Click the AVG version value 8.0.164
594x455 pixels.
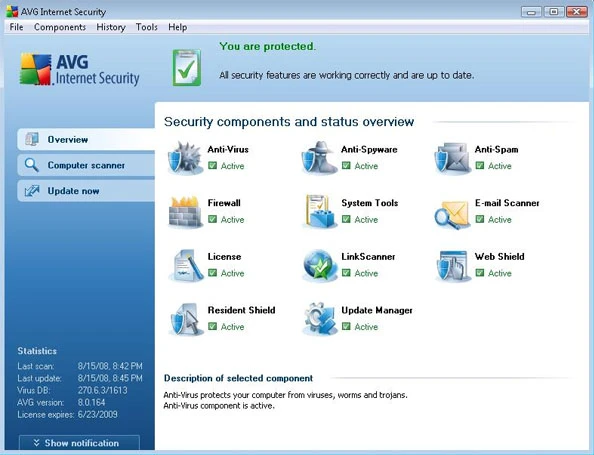[x=92, y=402]
